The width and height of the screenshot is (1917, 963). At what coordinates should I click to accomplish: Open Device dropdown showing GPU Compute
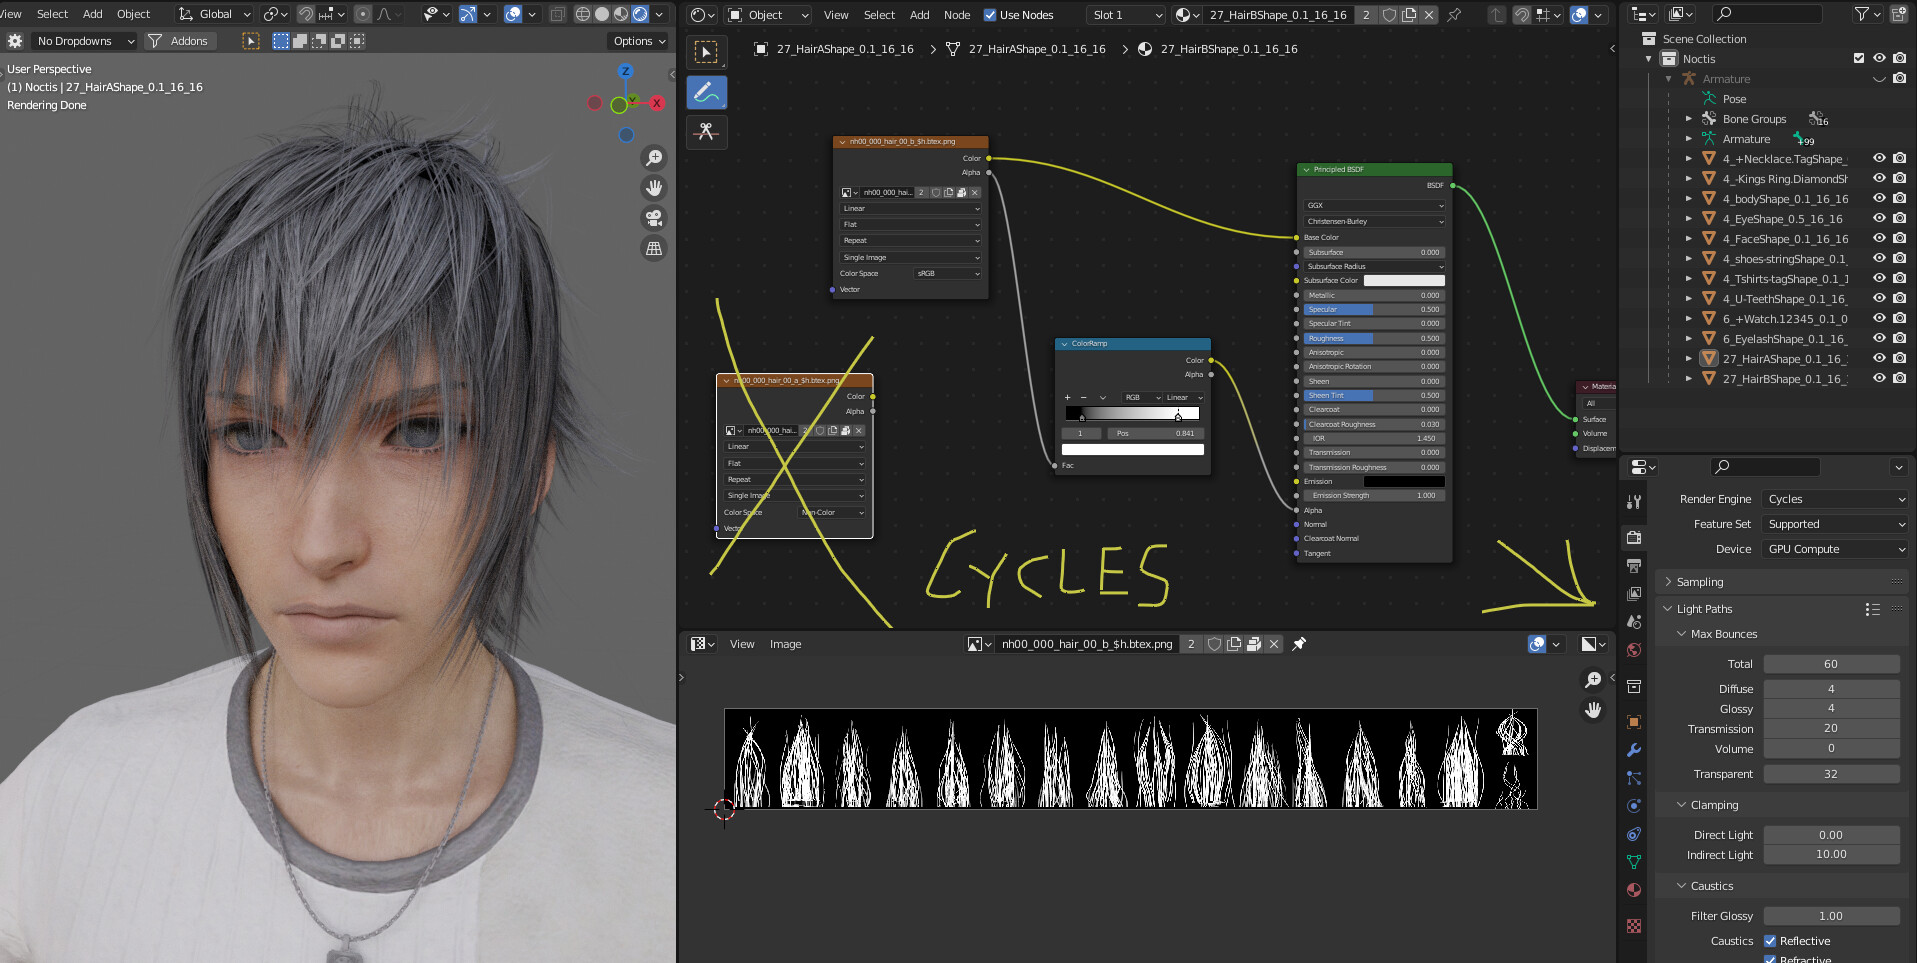pos(1836,549)
